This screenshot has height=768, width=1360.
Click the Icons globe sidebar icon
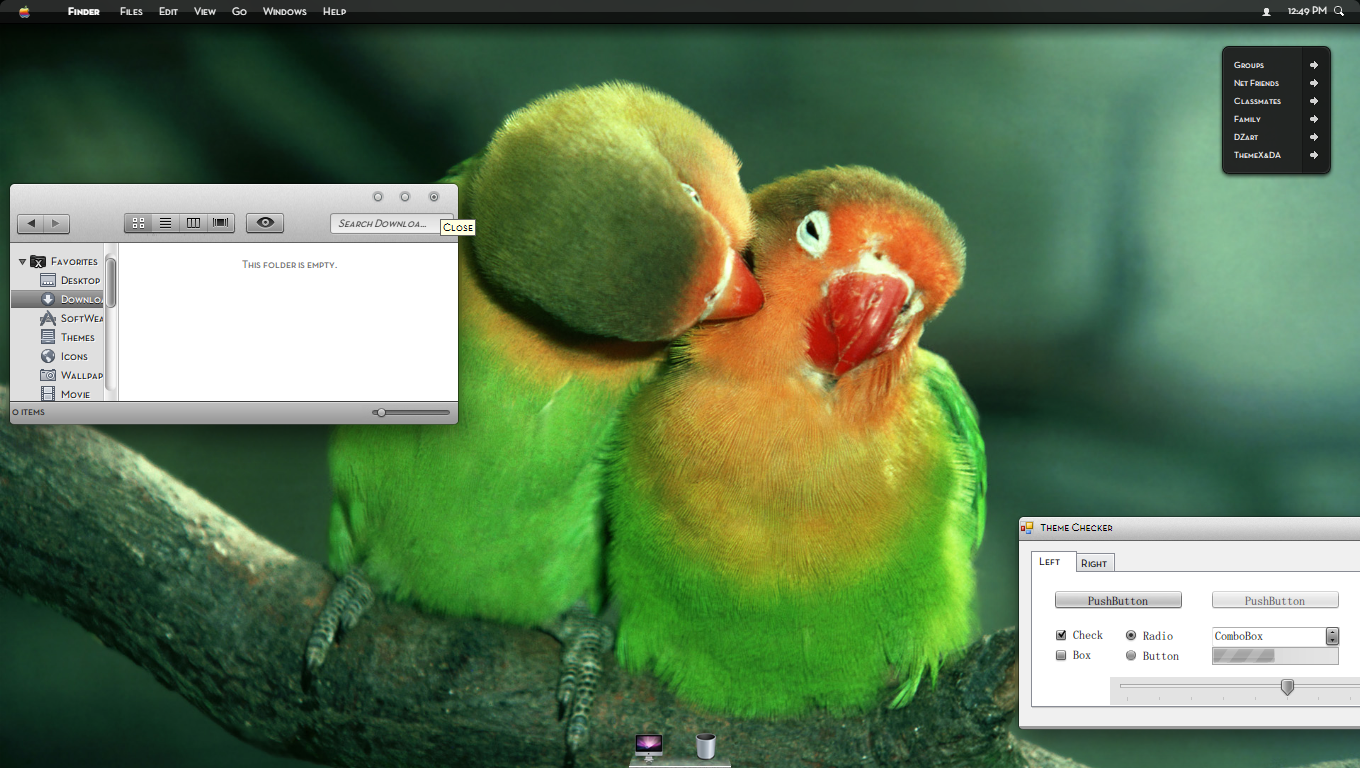point(48,356)
